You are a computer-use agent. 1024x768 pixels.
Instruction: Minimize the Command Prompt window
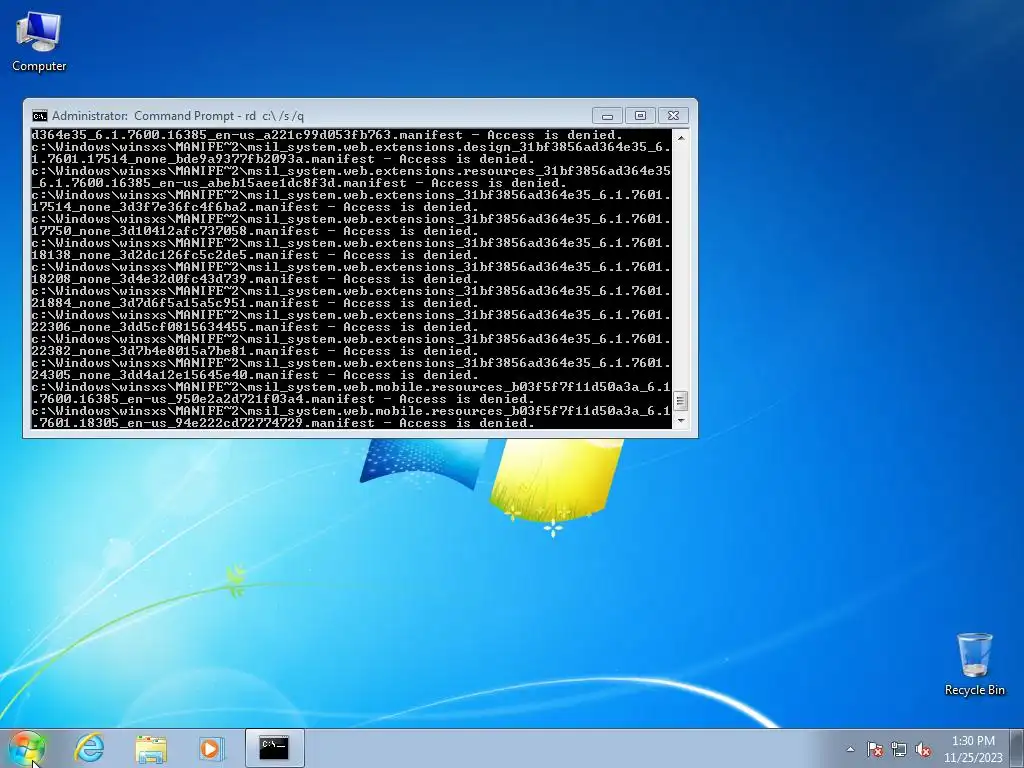(607, 116)
